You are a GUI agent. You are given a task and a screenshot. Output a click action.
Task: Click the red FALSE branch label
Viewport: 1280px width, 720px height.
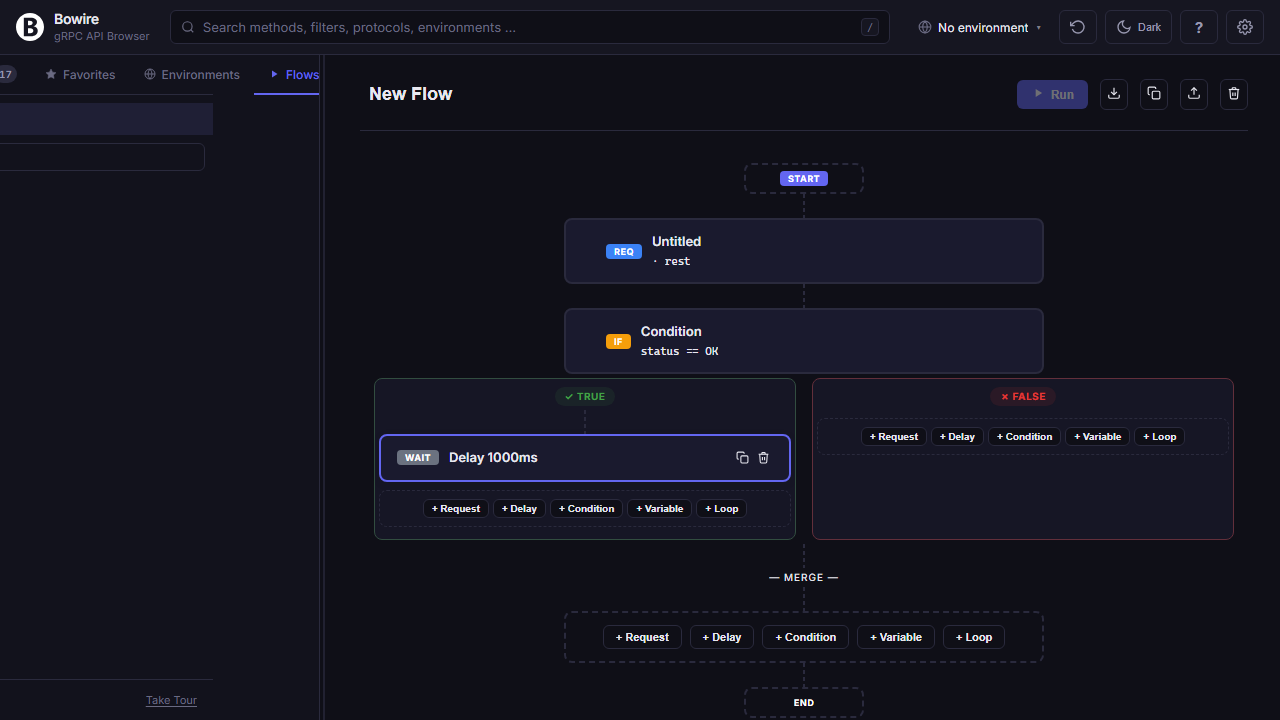click(x=1023, y=397)
